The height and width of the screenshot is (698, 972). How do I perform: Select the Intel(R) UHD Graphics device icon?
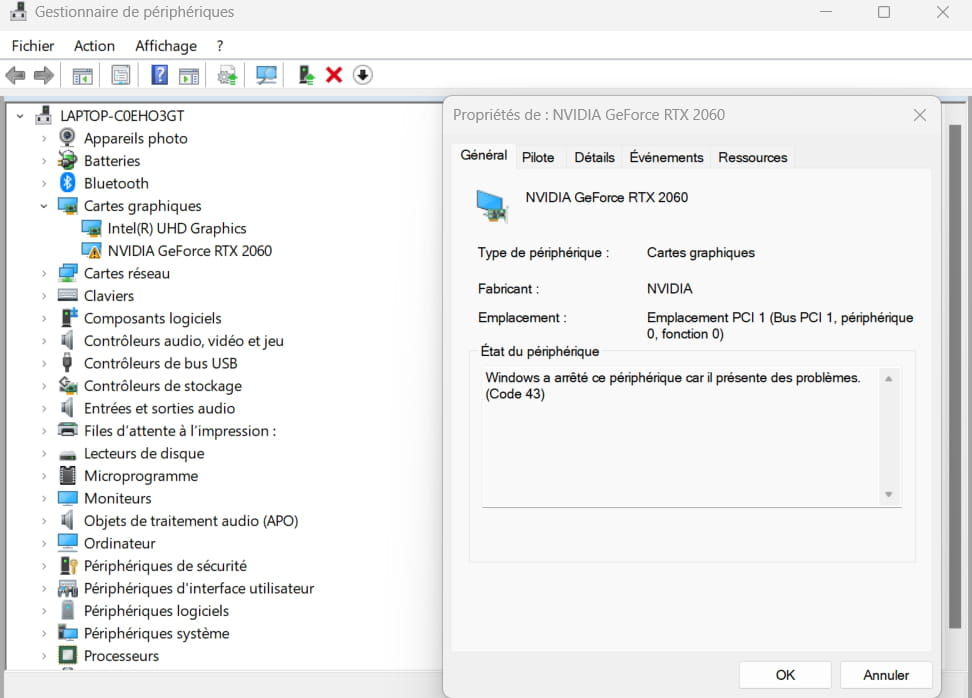coord(91,228)
